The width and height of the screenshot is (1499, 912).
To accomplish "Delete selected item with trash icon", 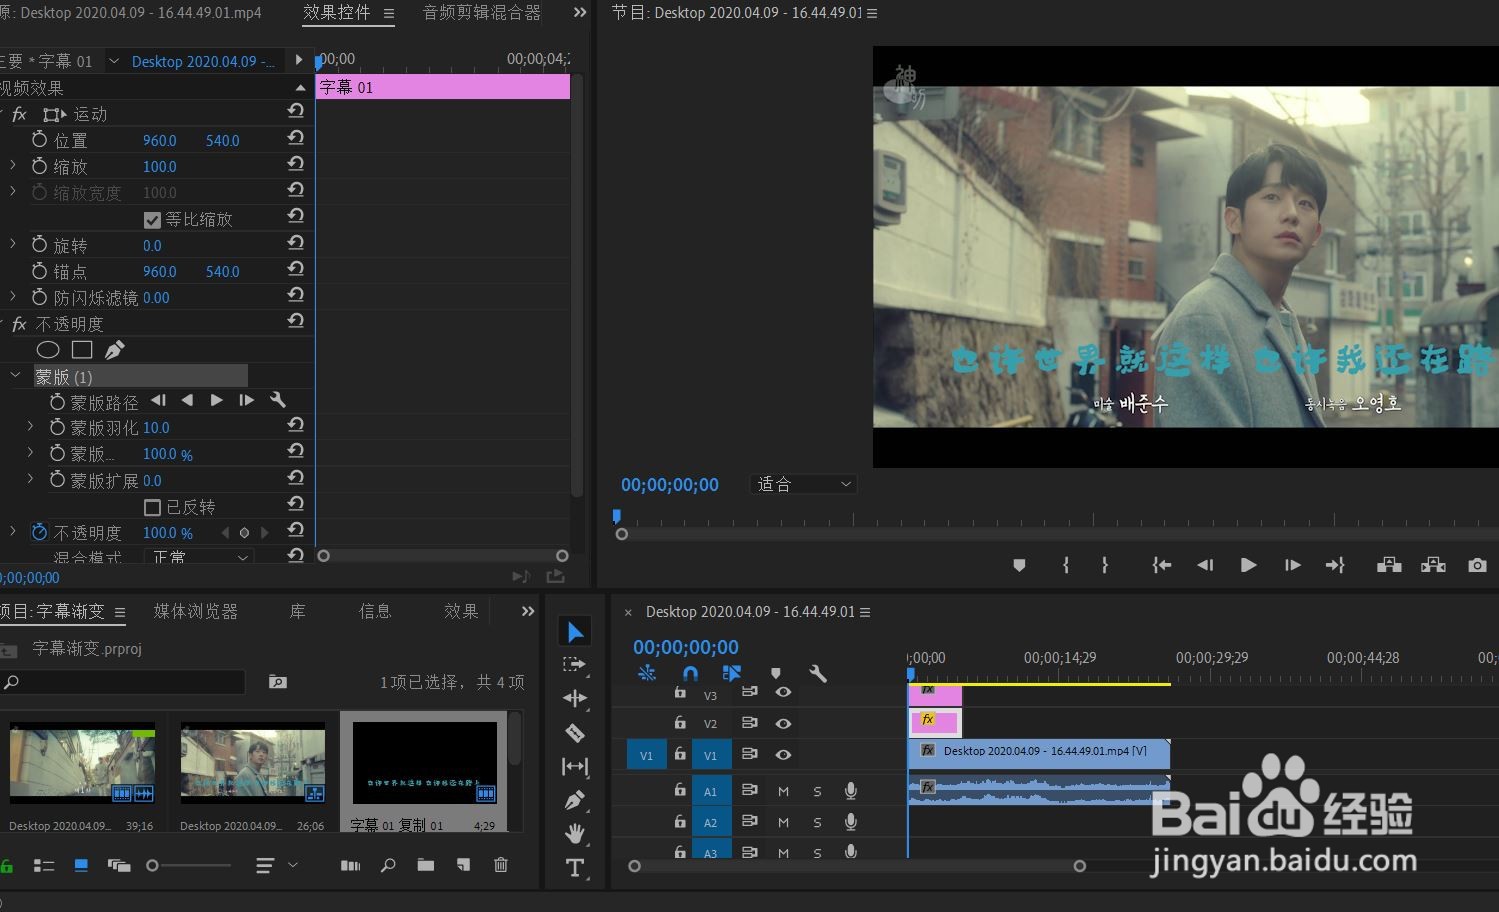I will 501,865.
